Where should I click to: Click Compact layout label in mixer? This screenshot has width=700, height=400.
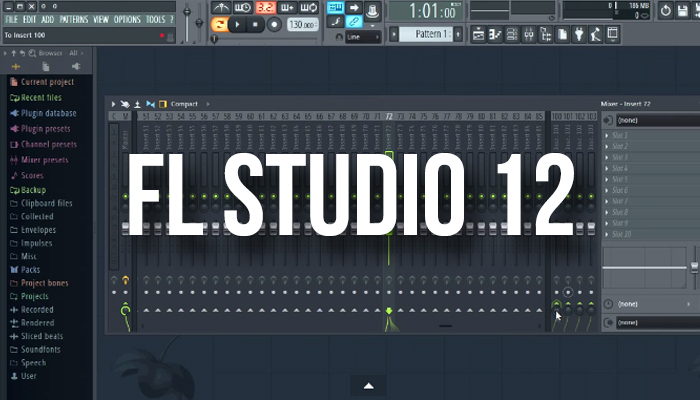[x=184, y=104]
